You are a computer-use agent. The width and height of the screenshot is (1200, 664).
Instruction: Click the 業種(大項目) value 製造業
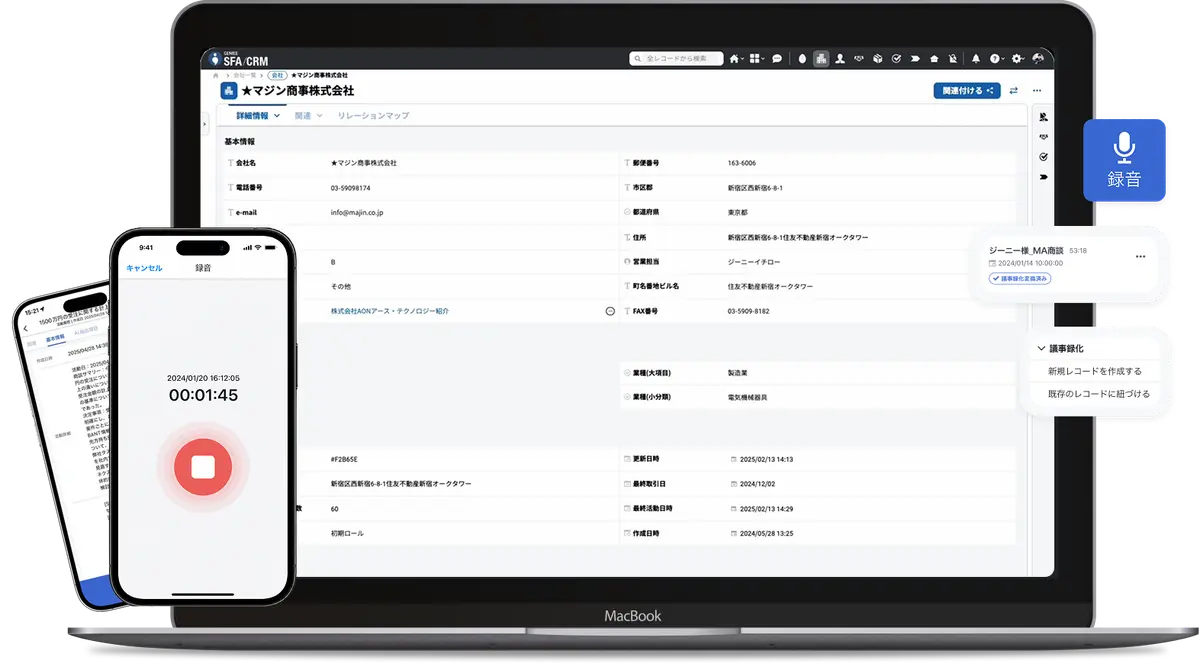point(738,372)
